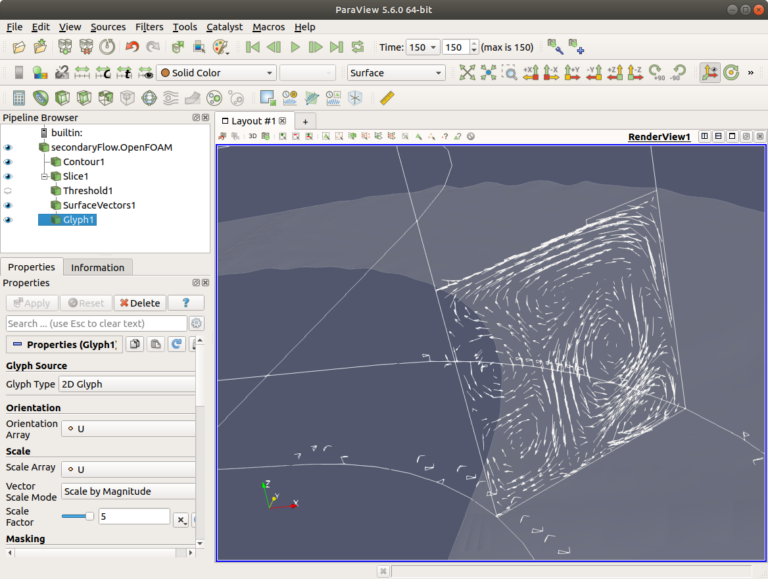This screenshot has width=768, height=579.
Task: Click the Undo arrow icon
Action: point(132,47)
